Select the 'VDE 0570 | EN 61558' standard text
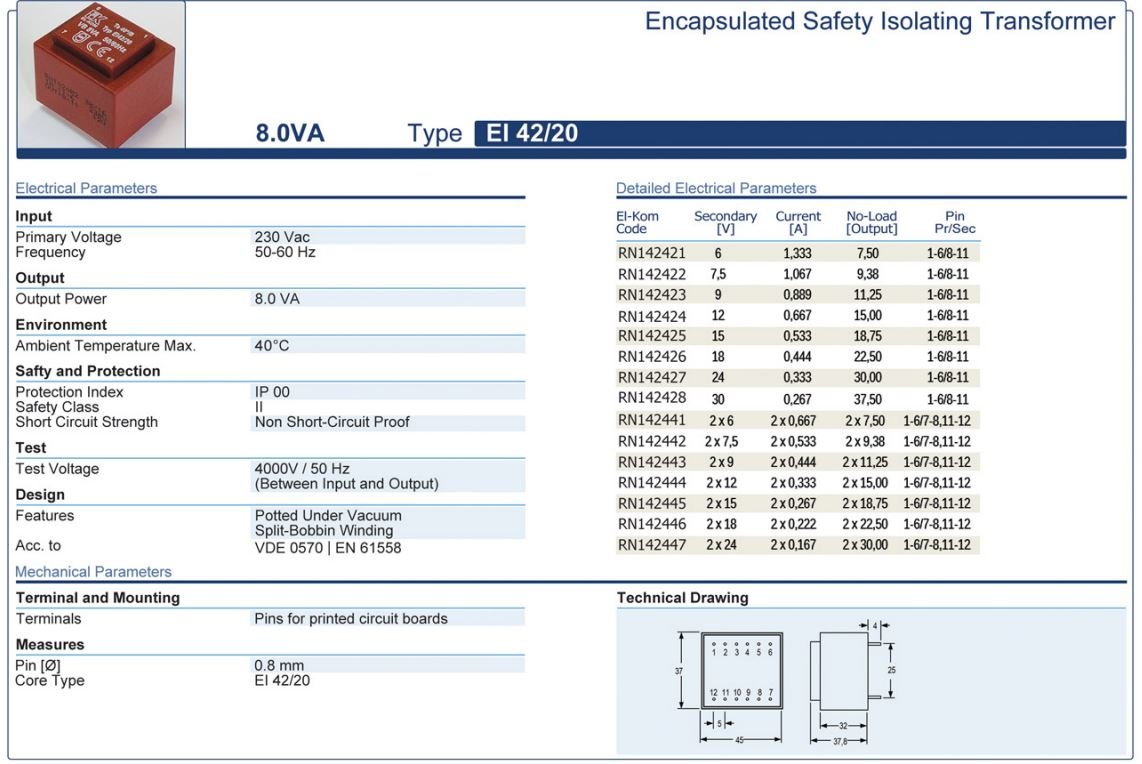 (x=328, y=547)
